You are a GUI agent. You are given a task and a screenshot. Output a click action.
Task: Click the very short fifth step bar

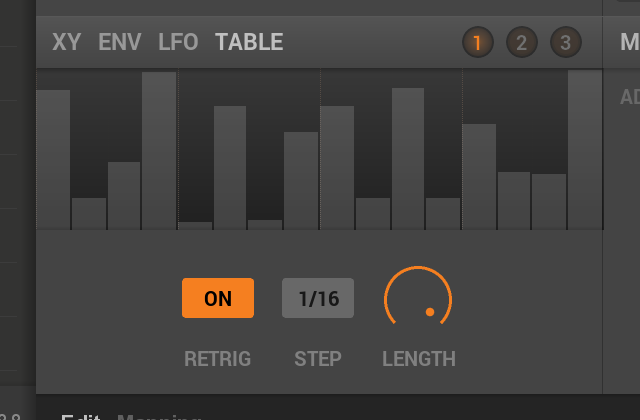click(195, 226)
